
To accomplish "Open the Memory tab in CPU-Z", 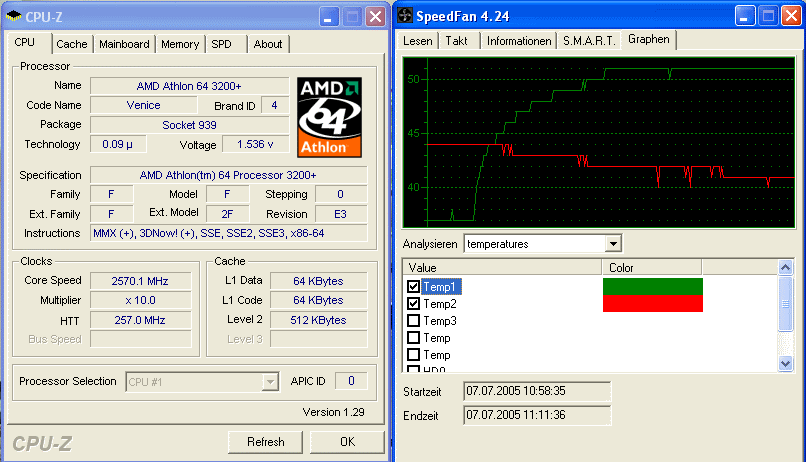I will tap(180, 44).
